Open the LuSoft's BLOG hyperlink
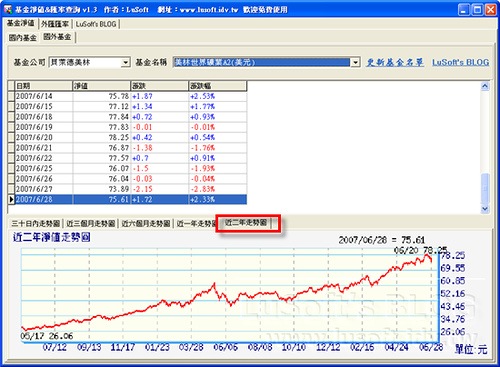This screenshot has width=500, height=367. pos(461,62)
